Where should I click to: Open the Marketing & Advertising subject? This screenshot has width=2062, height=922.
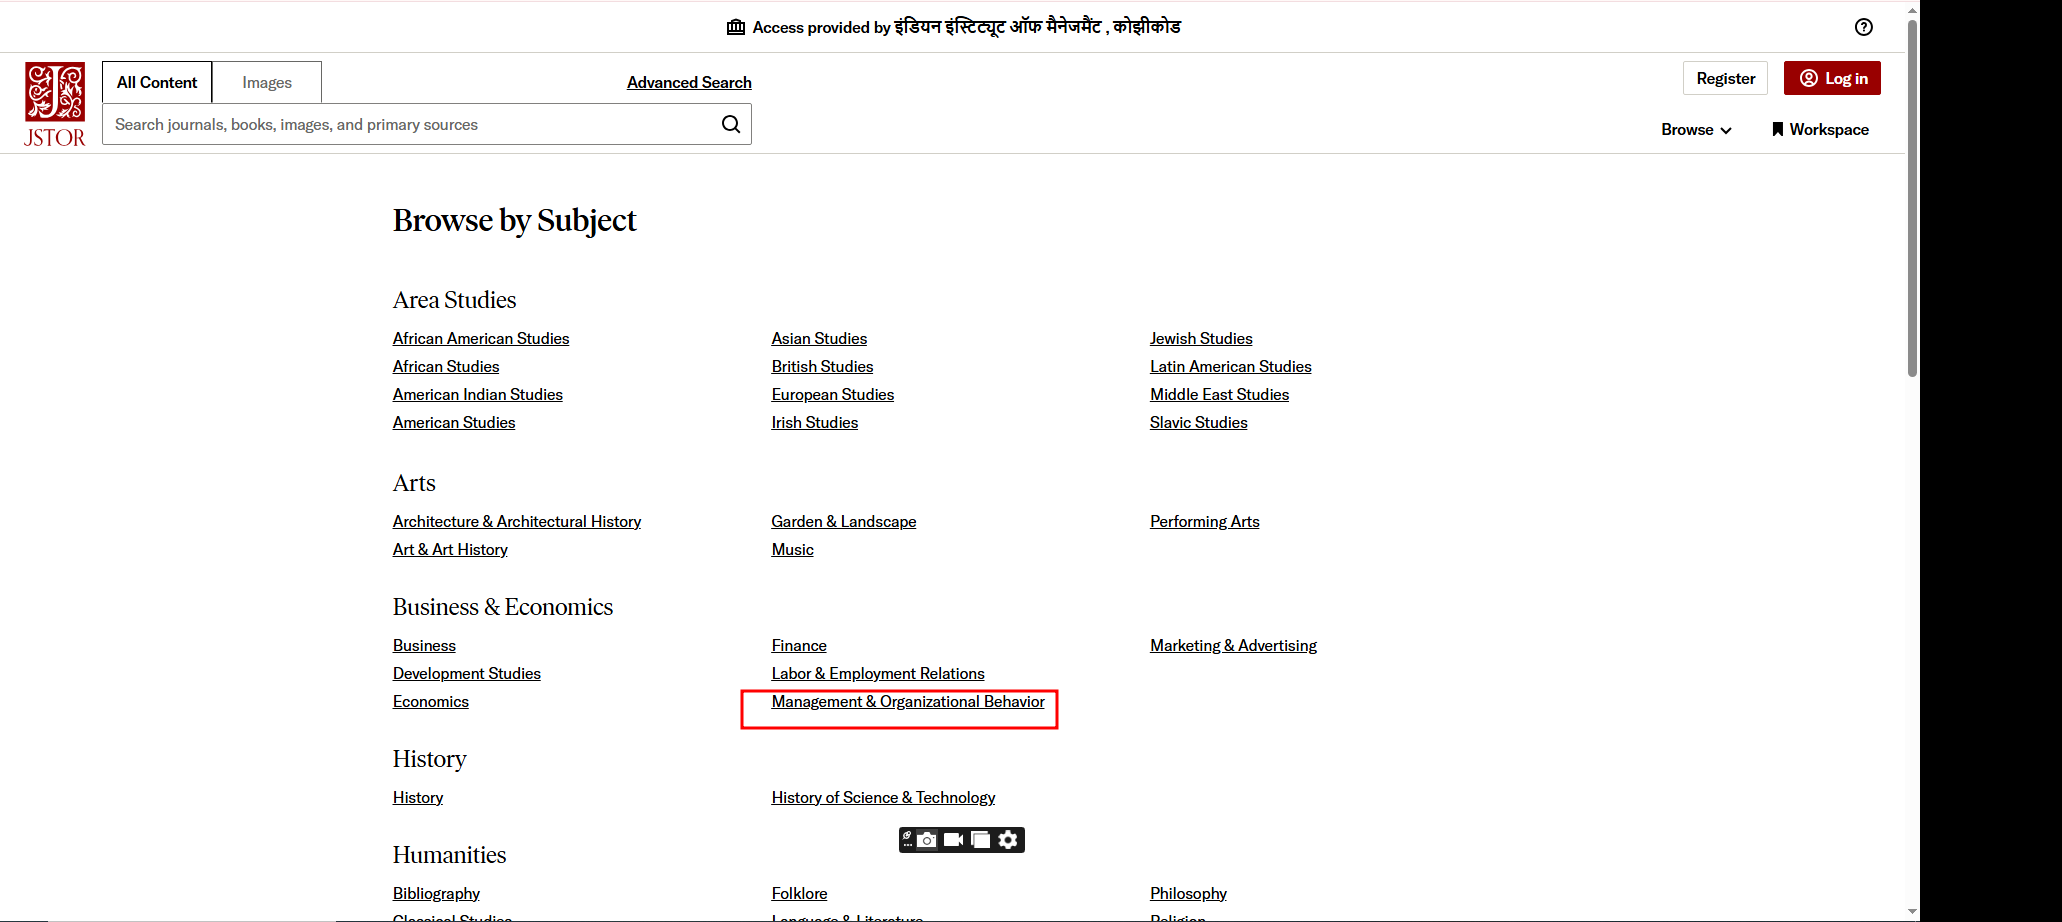pyautogui.click(x=1233, y=646)
